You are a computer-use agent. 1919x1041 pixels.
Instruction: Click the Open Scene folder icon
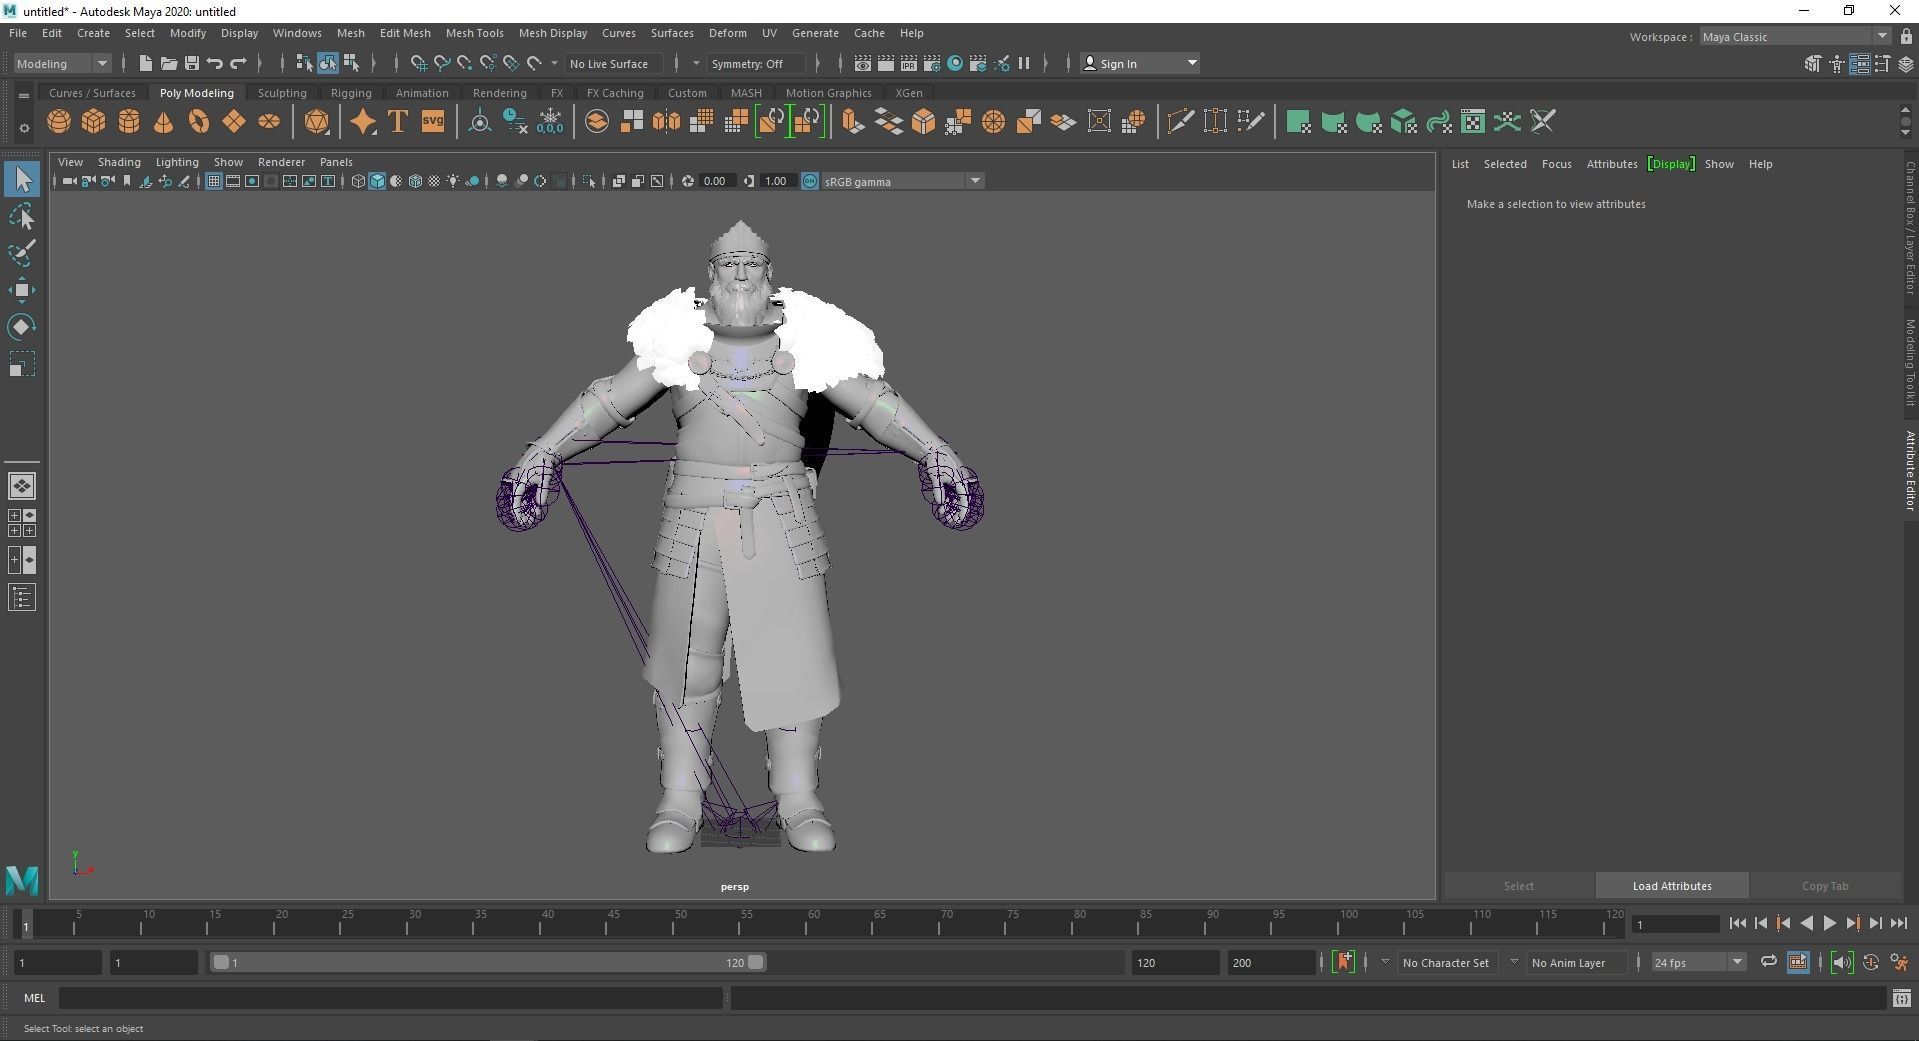tap(168, 63)
